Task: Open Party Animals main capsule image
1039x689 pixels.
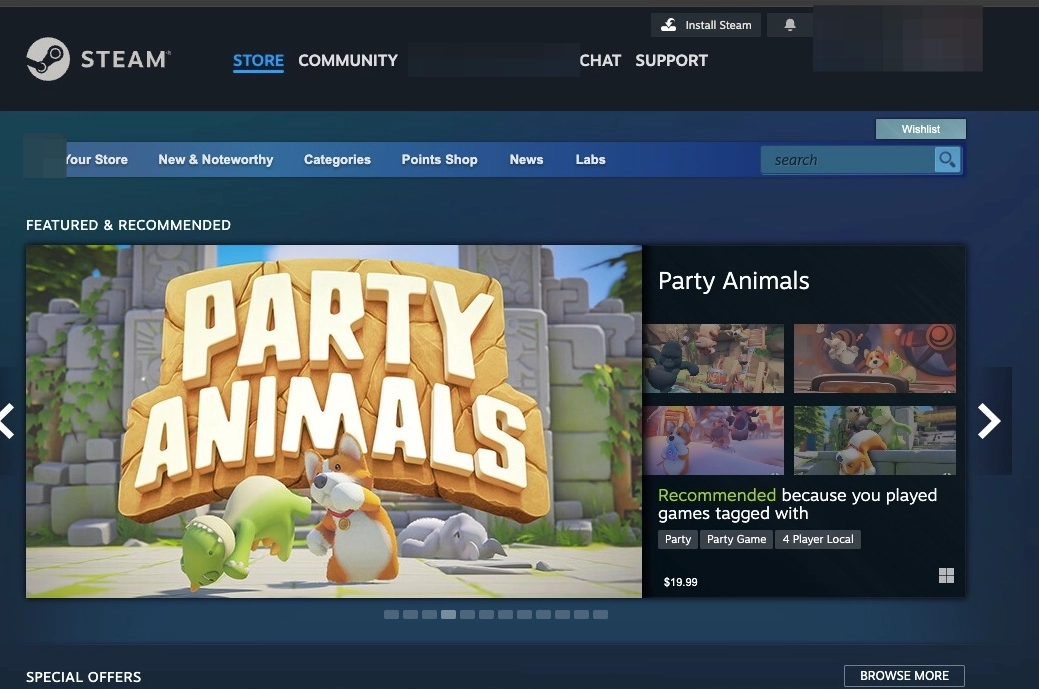Action: coord(334,421)
